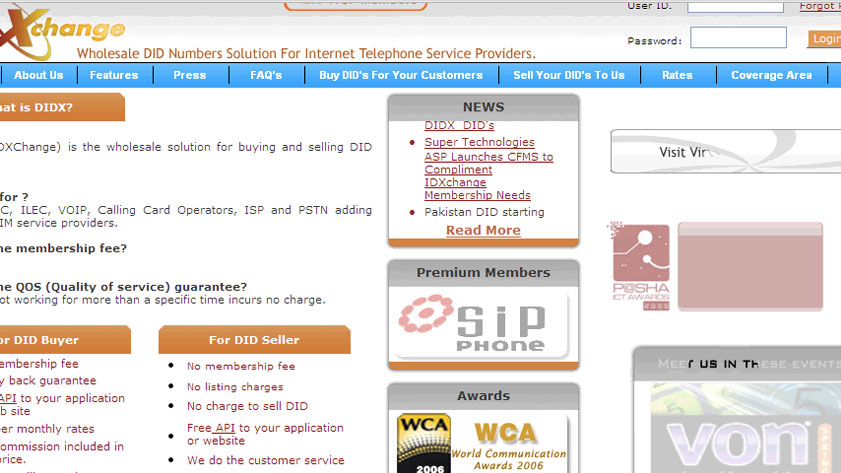Open Sell Your DID's To Us

[x=568, y=75]
